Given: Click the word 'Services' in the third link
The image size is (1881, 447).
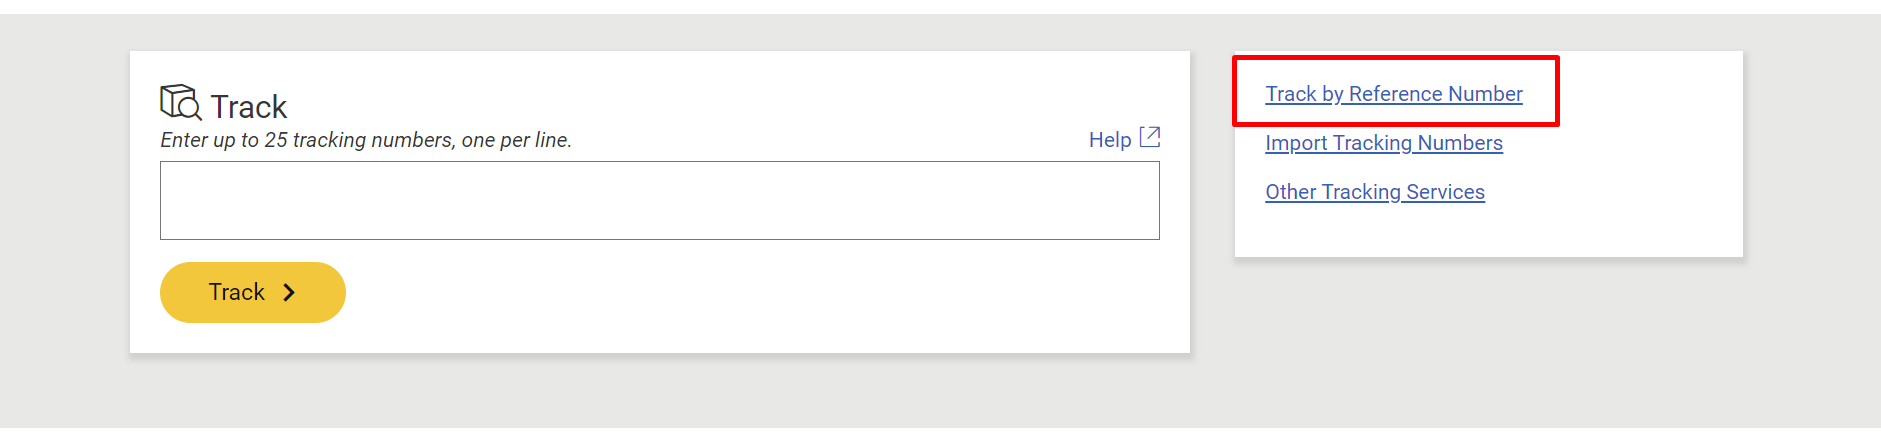Looking at the screenshot, I should 1445,192.
